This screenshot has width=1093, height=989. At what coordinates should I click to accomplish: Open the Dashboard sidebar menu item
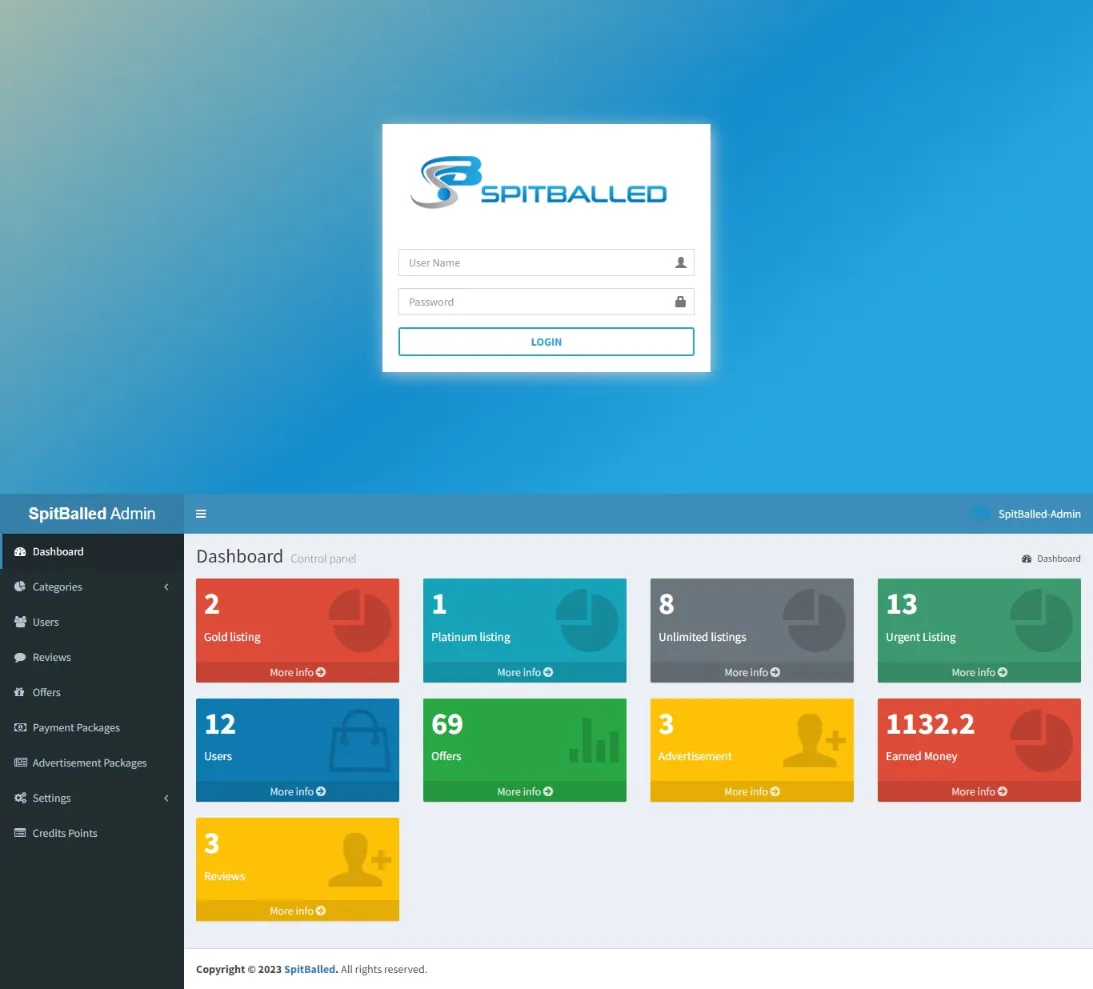[92, 551]
